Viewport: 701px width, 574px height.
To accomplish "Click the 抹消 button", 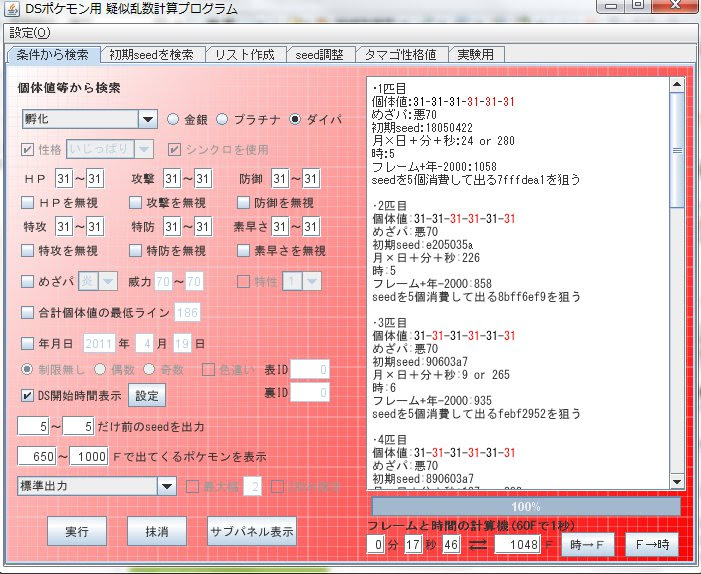I will (157, 531).
